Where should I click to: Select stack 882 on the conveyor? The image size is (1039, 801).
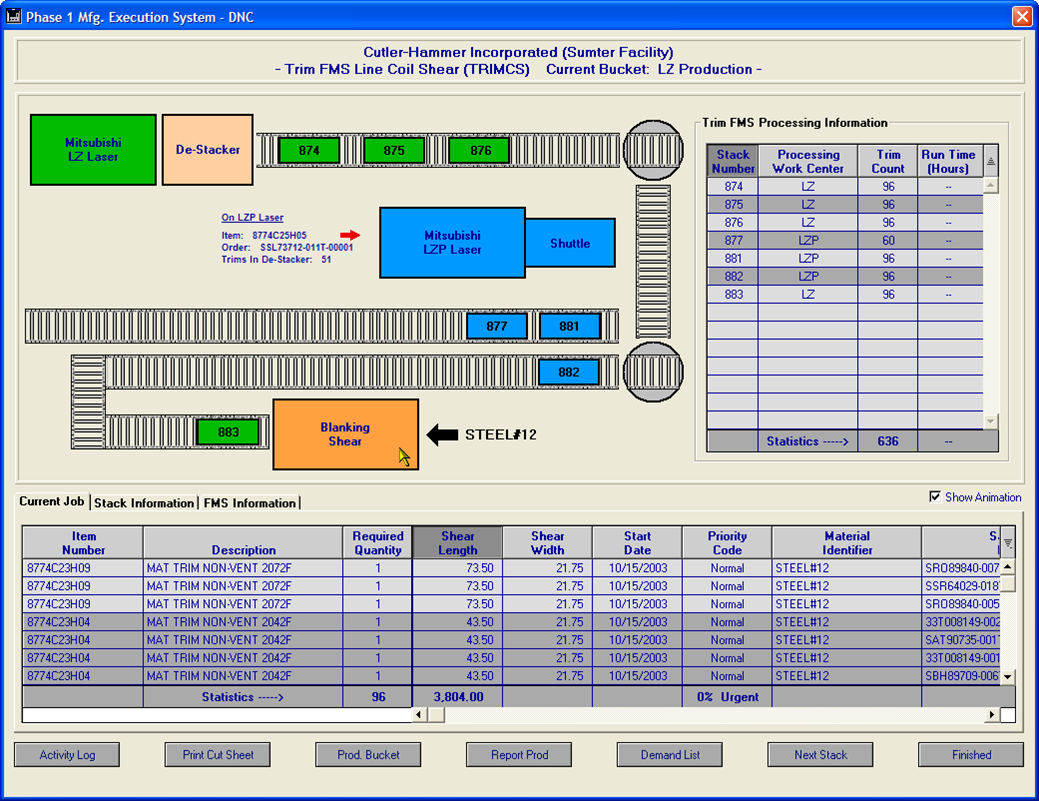(x=569, y=372)
